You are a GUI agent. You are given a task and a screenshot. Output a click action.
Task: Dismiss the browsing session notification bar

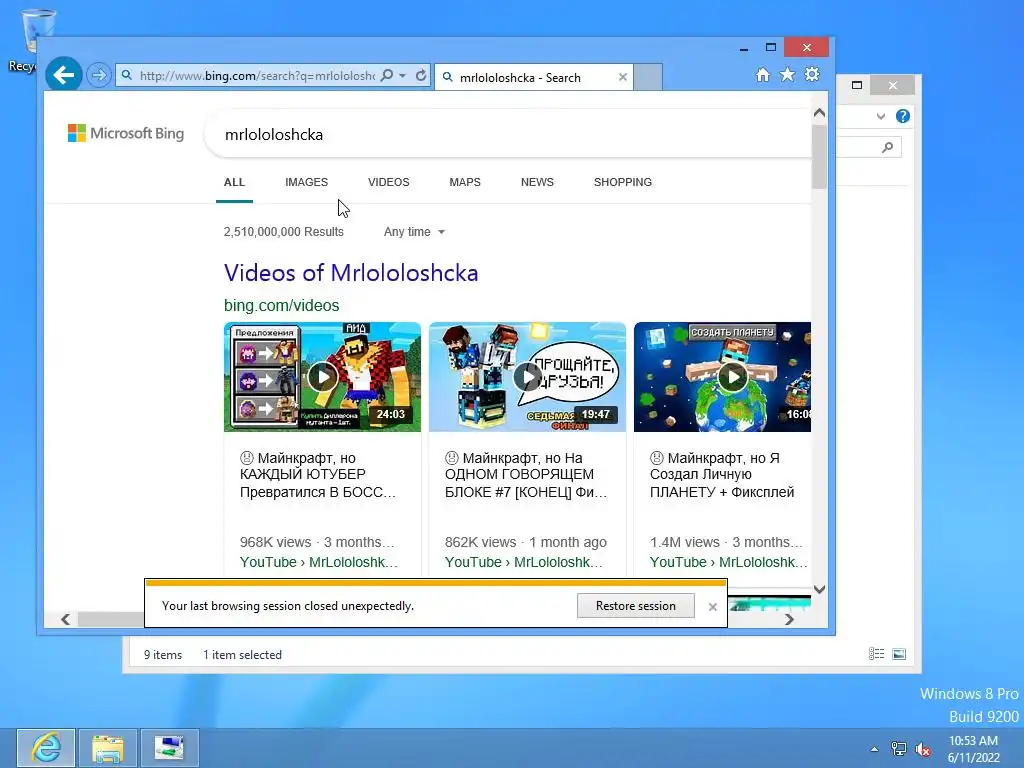[712, 607]
